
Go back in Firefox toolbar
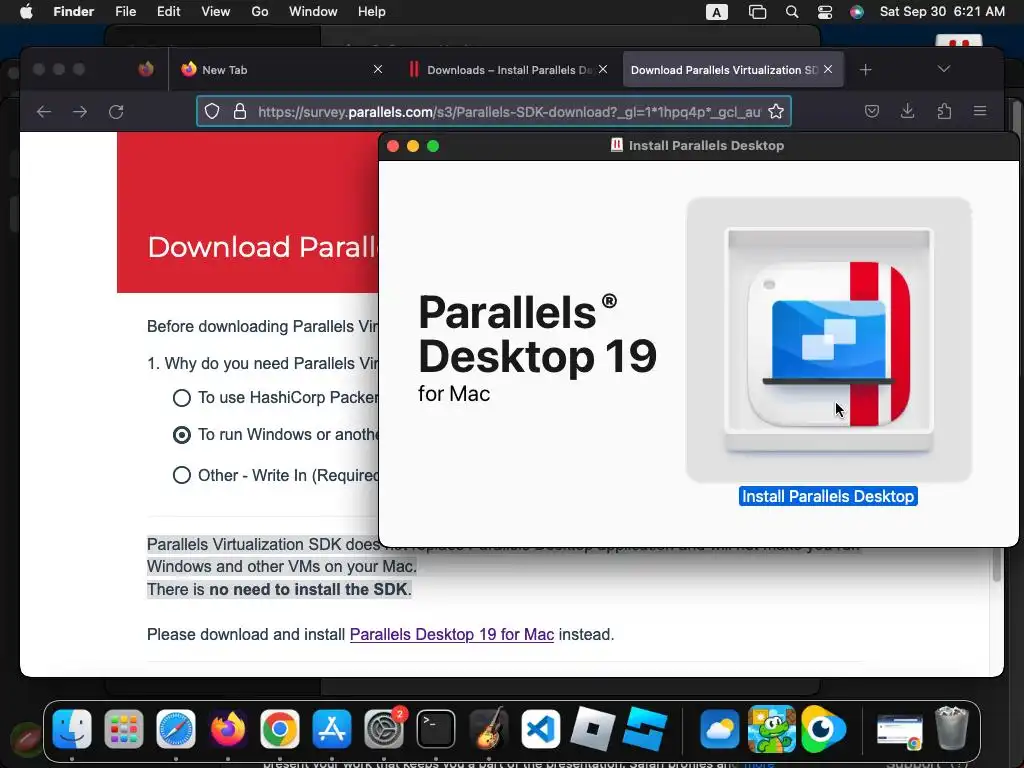tap(44, 112)
